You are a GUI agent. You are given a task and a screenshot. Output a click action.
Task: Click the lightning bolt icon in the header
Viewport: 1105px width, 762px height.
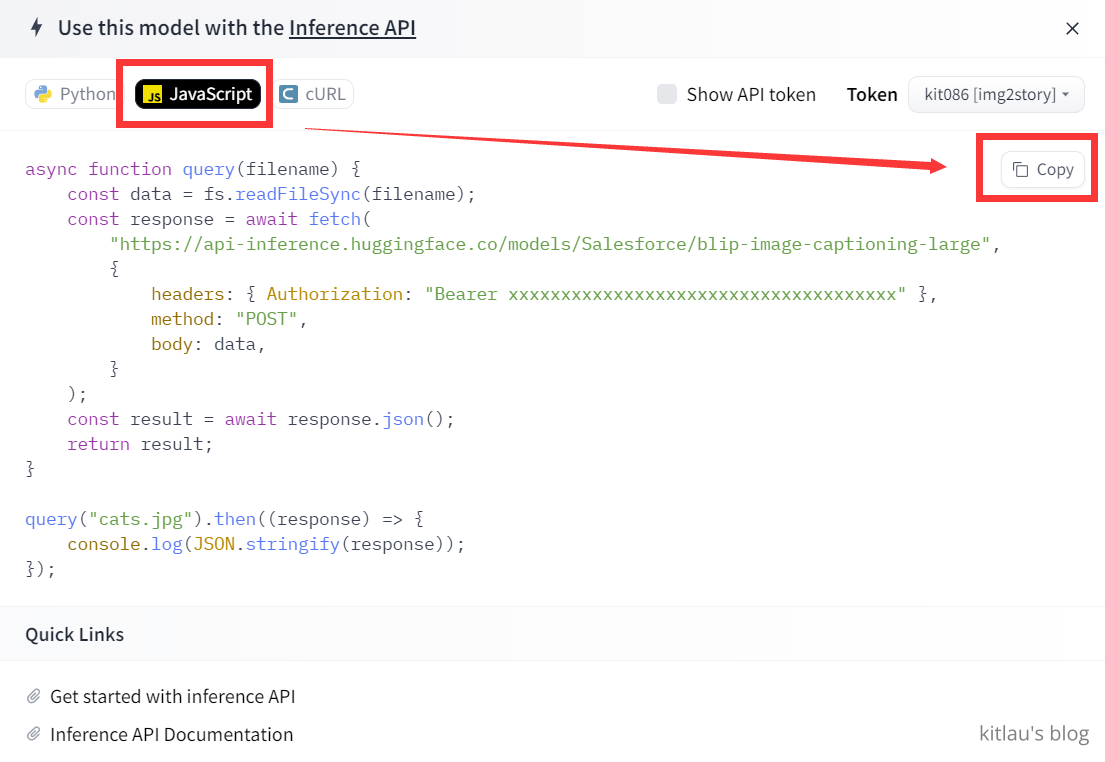[x=37, y=28]
